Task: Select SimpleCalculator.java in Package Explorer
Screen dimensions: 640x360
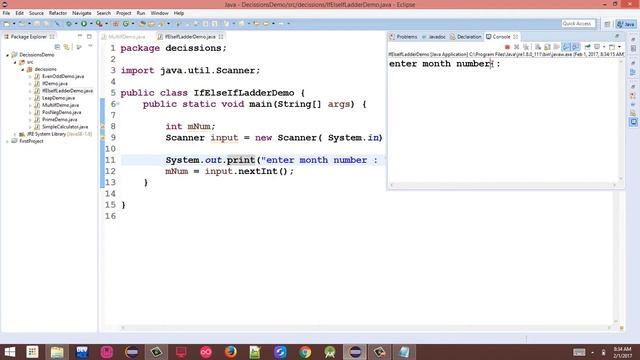Action: [x=65, y=127]
